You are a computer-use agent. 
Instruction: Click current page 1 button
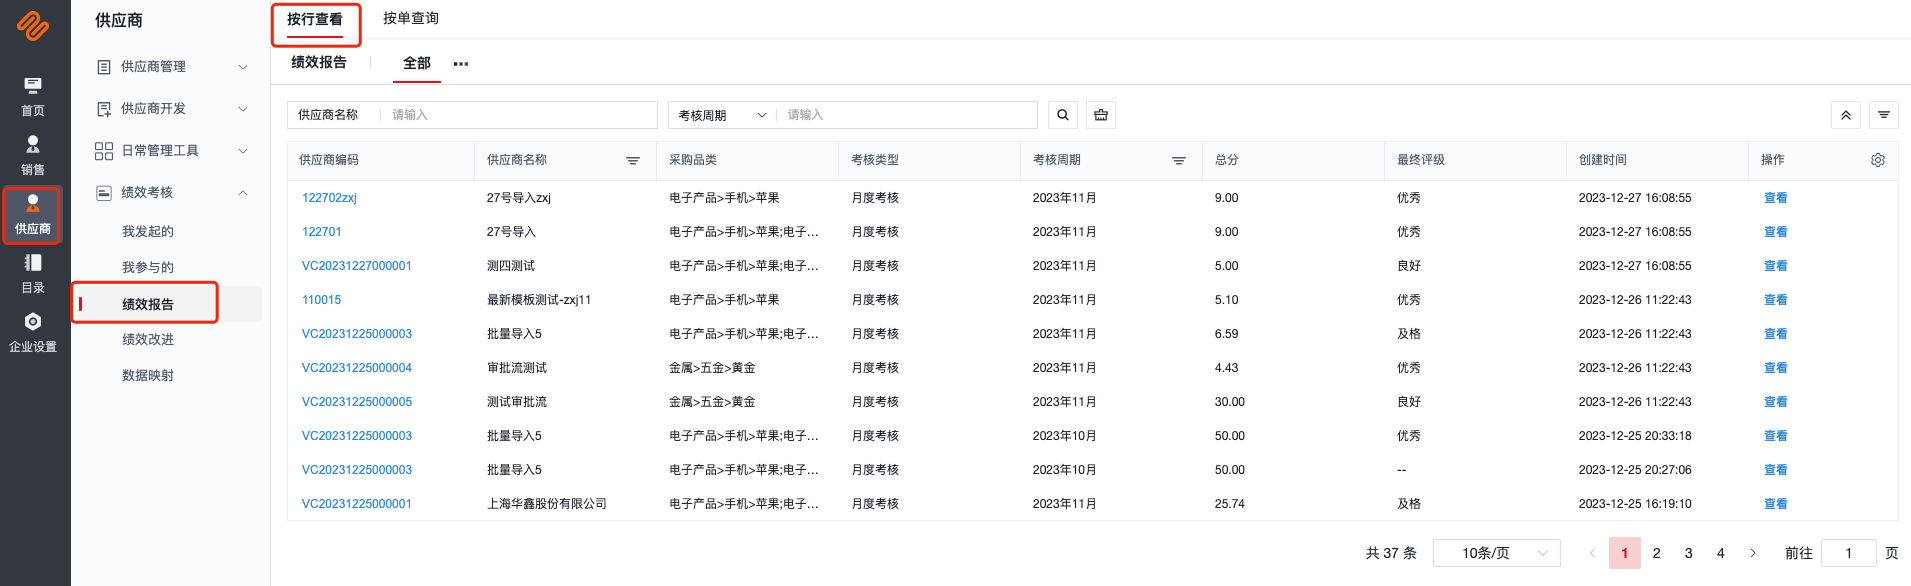[1625, 553]
